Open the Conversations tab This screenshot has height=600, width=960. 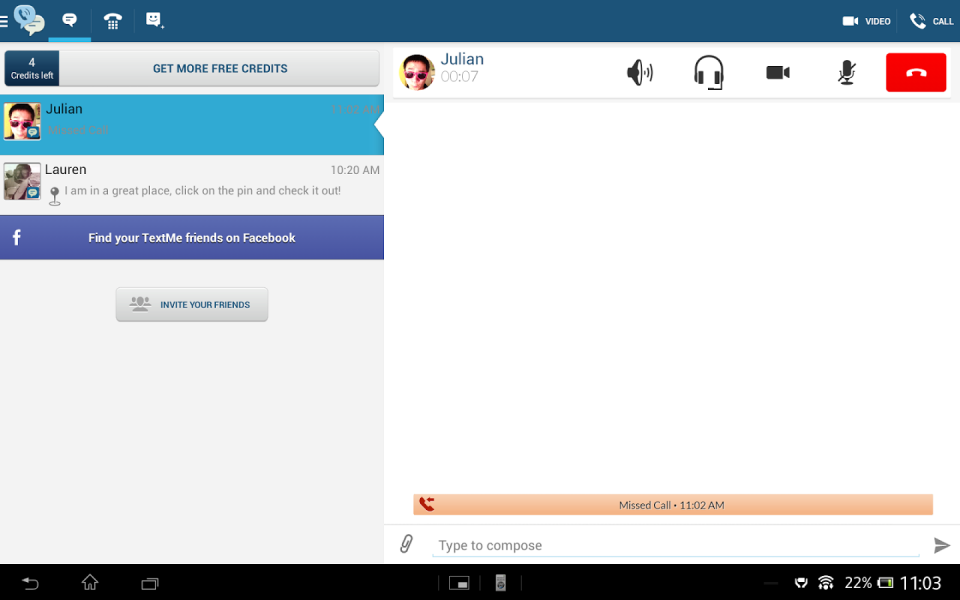70,20
